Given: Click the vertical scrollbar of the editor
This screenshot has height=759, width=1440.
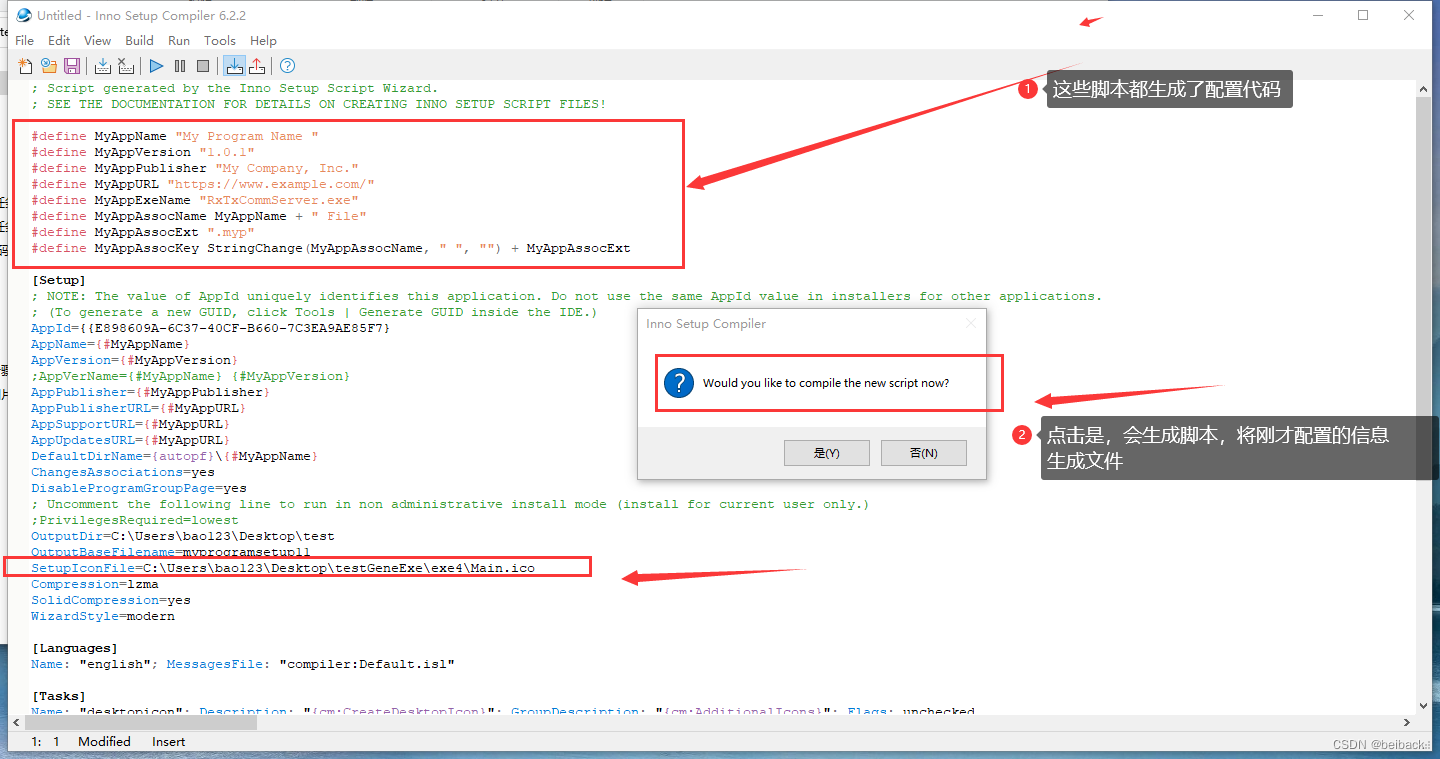Looking at the screenshot, I should click(1422, 398).
